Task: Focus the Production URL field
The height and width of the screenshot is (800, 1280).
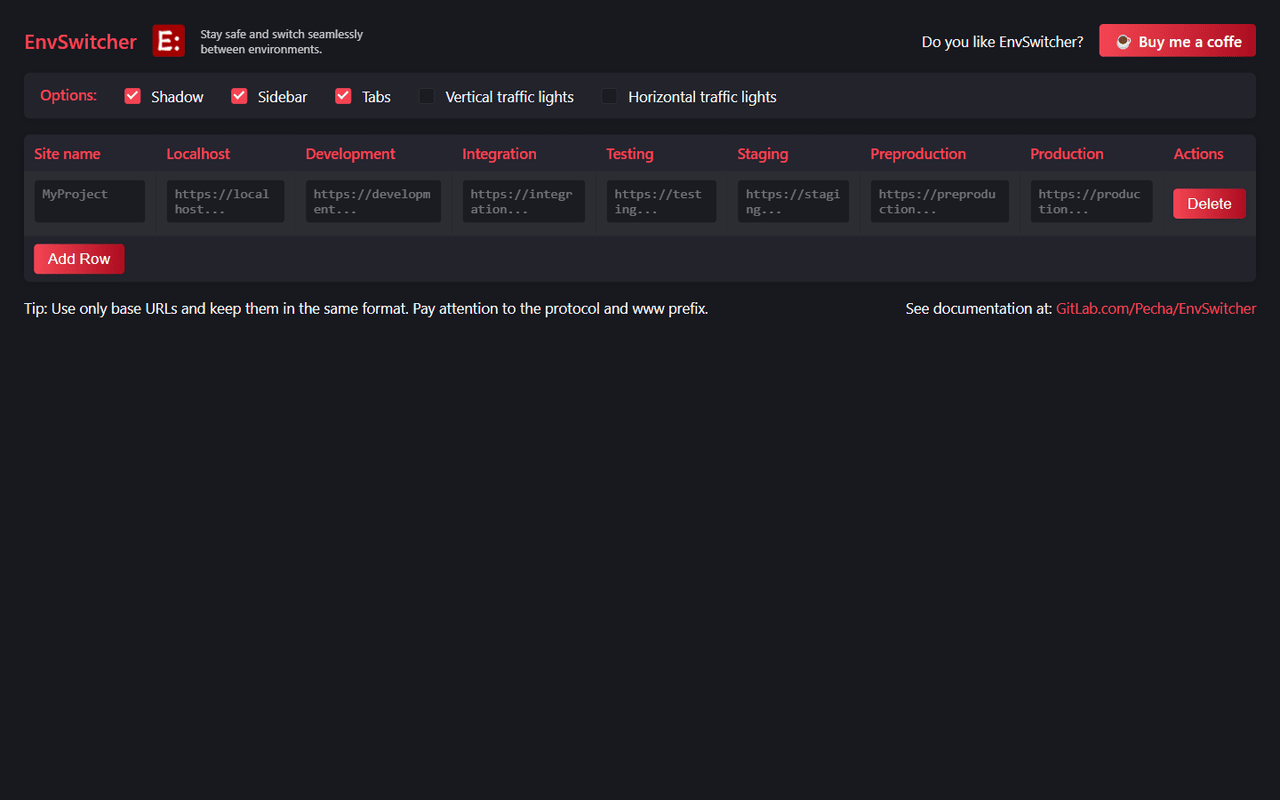Action: pyautogui.click(x=1091, y=201)
